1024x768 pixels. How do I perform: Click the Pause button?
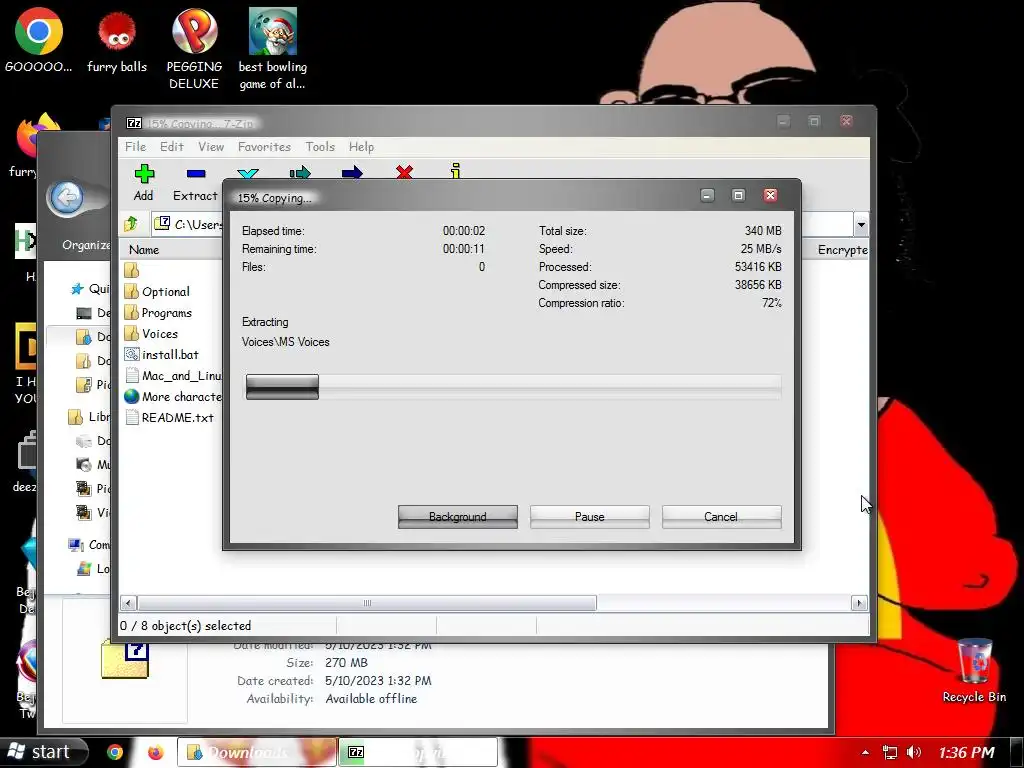coord(590,517)
